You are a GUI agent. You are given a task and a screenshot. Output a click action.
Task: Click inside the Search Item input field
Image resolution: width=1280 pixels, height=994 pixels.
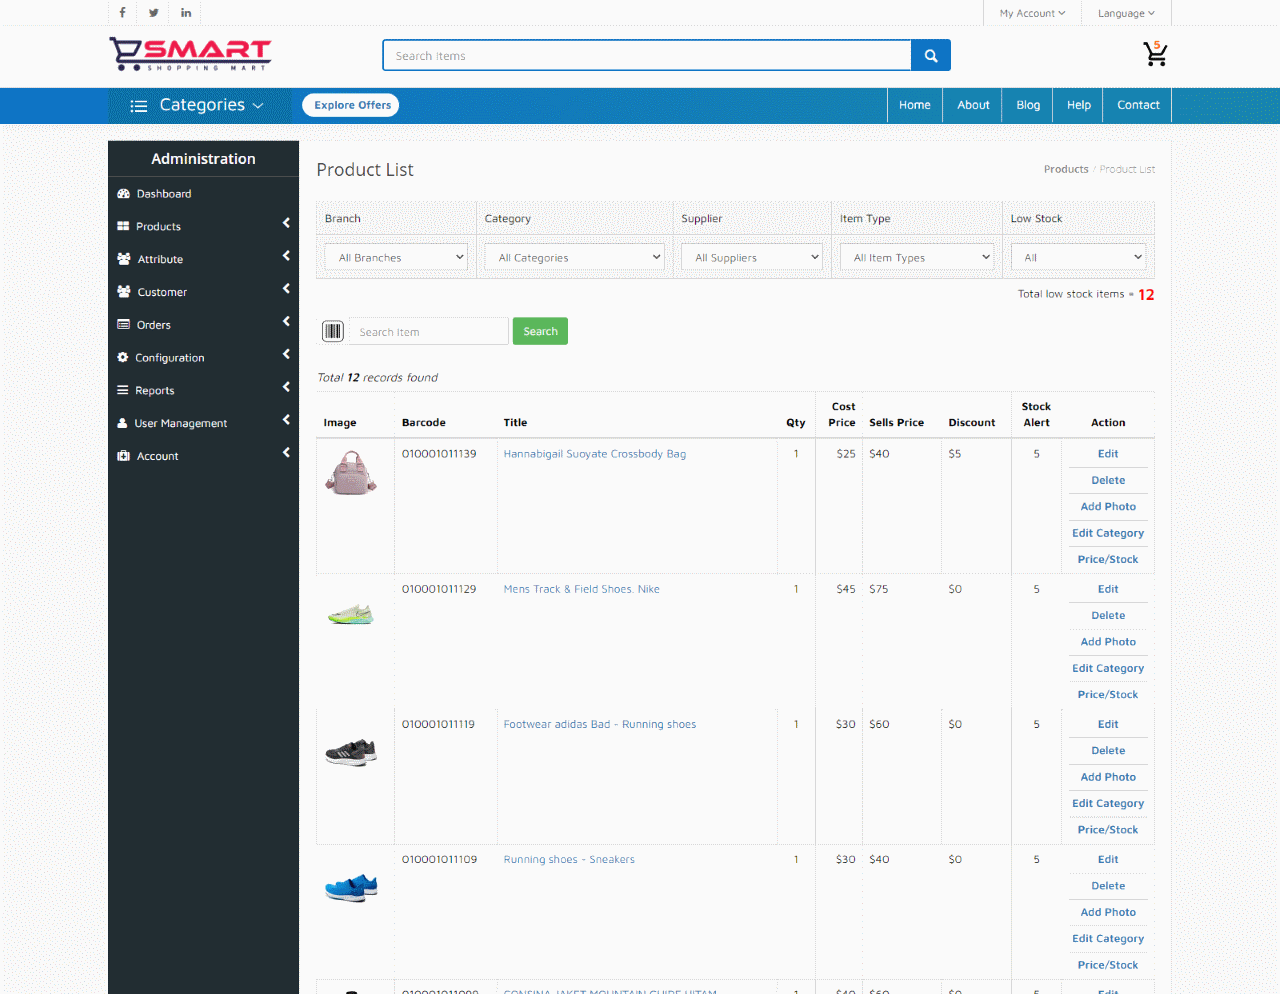tap(428, 331)
